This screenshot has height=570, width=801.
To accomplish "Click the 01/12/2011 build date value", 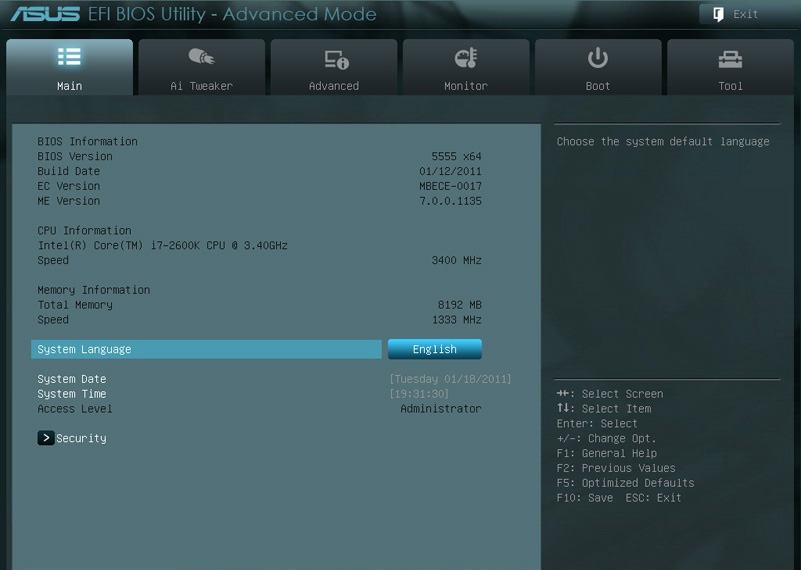I will [x=450, y=171].
